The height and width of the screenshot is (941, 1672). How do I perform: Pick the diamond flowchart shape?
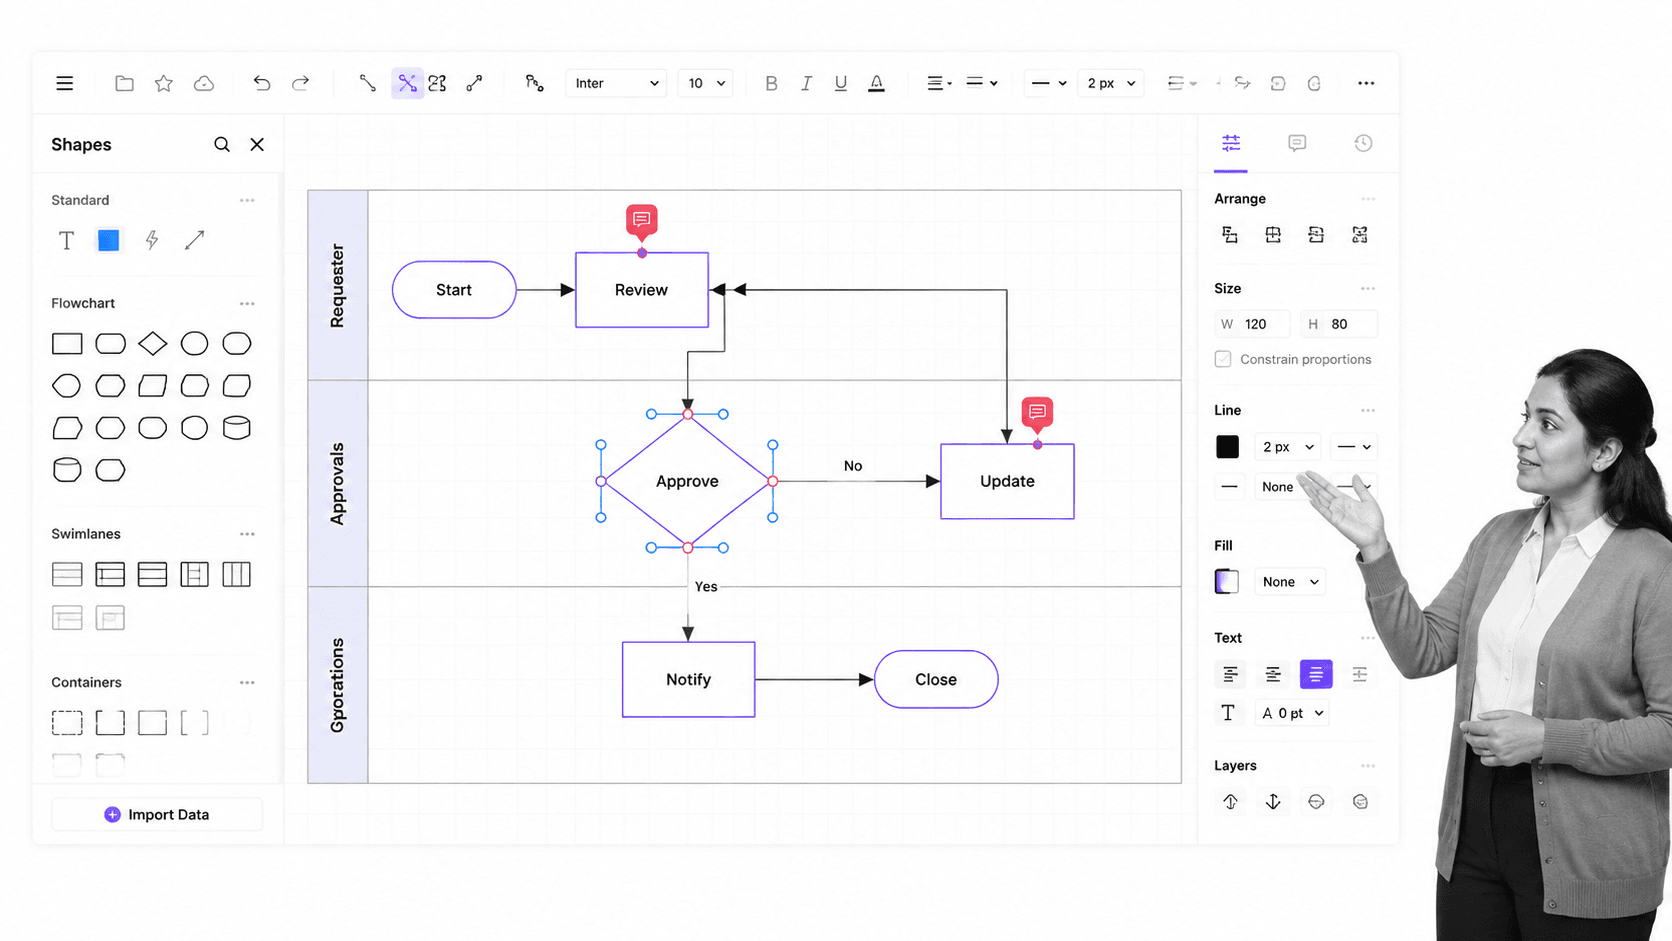pos(152,343)
